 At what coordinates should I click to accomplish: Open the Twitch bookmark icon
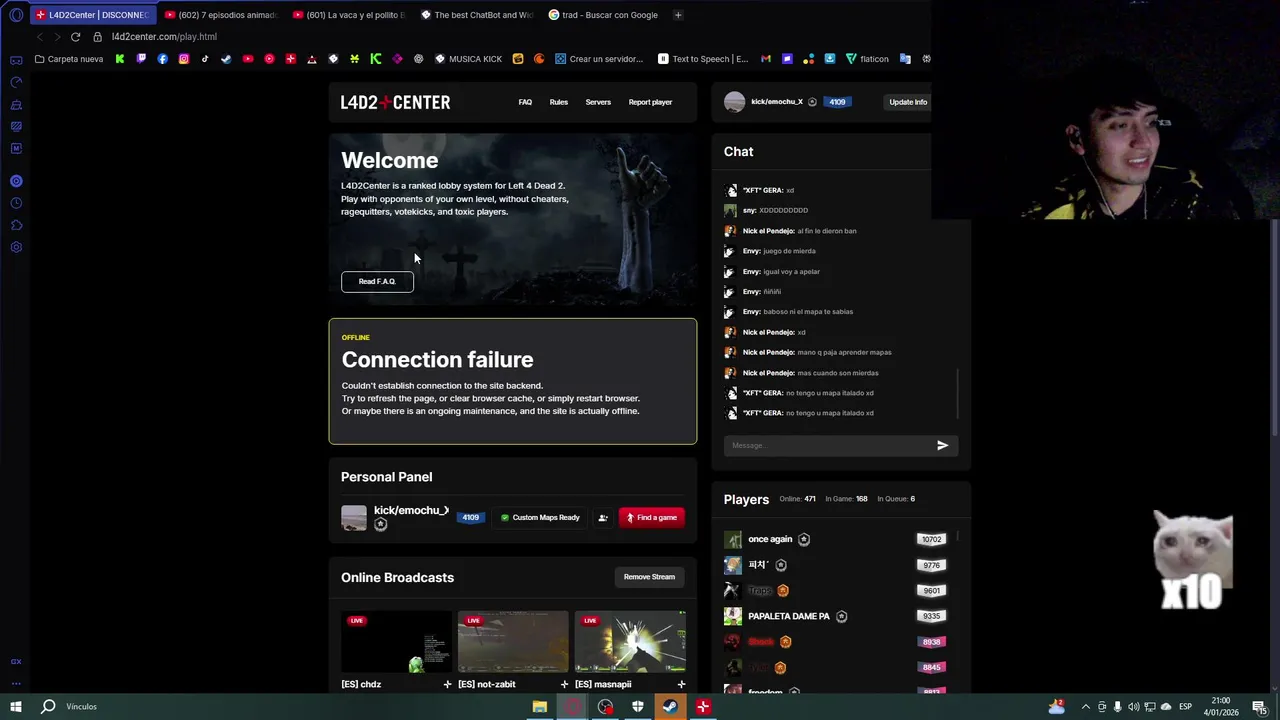point(141,59)
